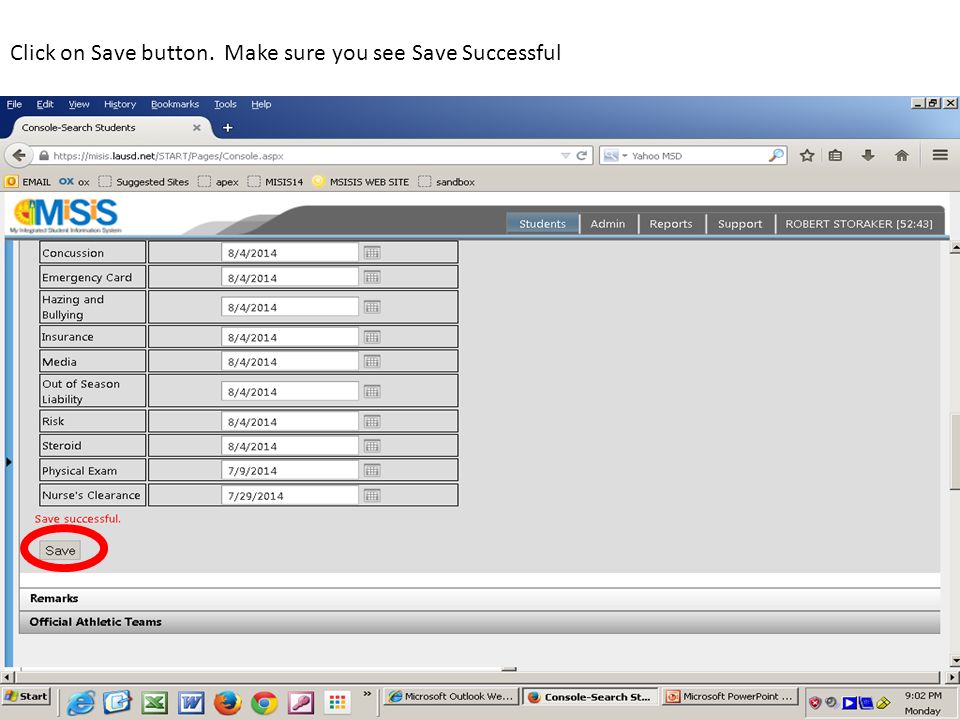Expand the Remarks section

click(x=479, y=598)
